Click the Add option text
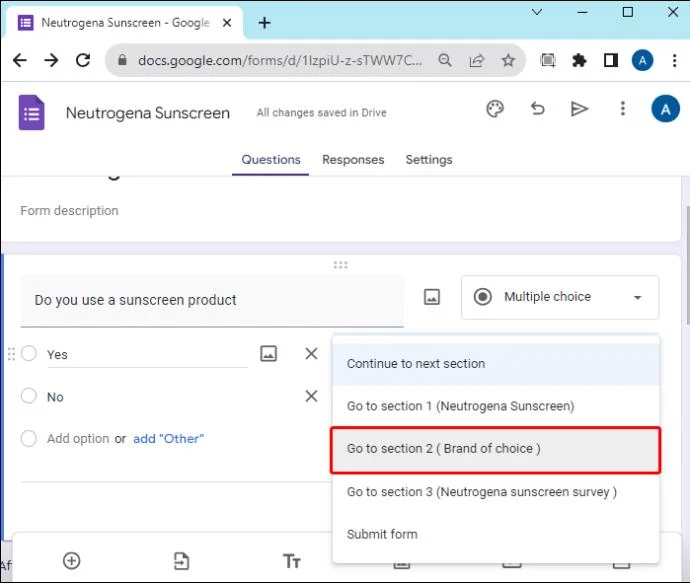Image resolution: width=690 pixels, height=583 pixels. pos(78,439)
